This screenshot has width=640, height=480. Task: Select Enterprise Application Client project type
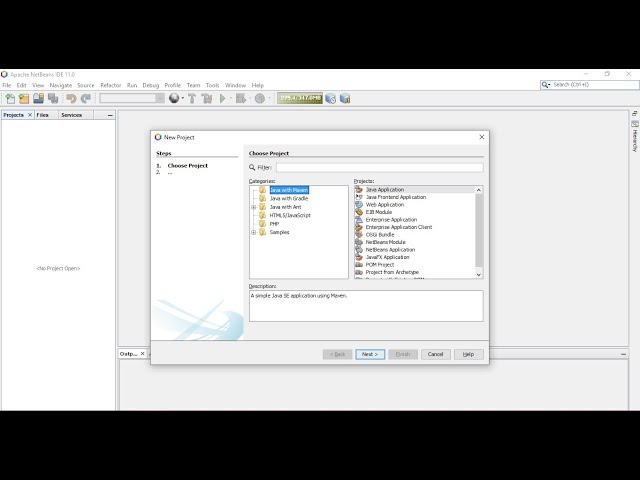coord(399,227)
